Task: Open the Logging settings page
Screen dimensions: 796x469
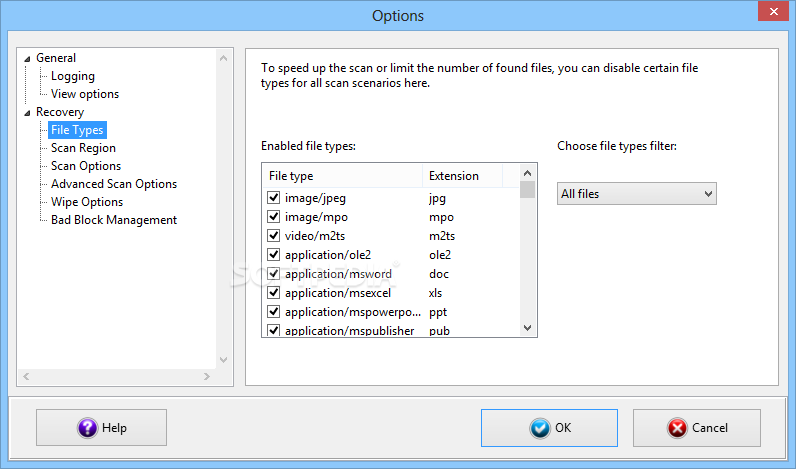Action: [73, 76]
